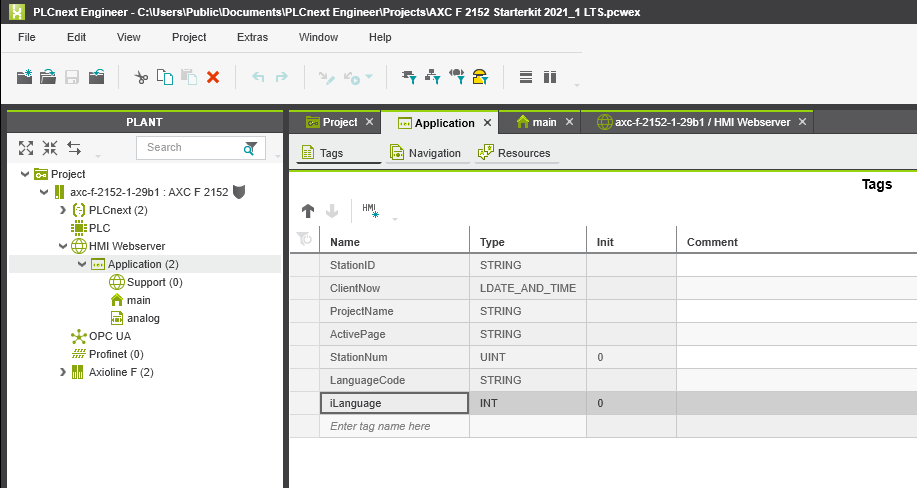Click the LDATE_AND_TIME type cell
Image resolution: width=917 pixels, height=488 pixels.
[528, 288]
